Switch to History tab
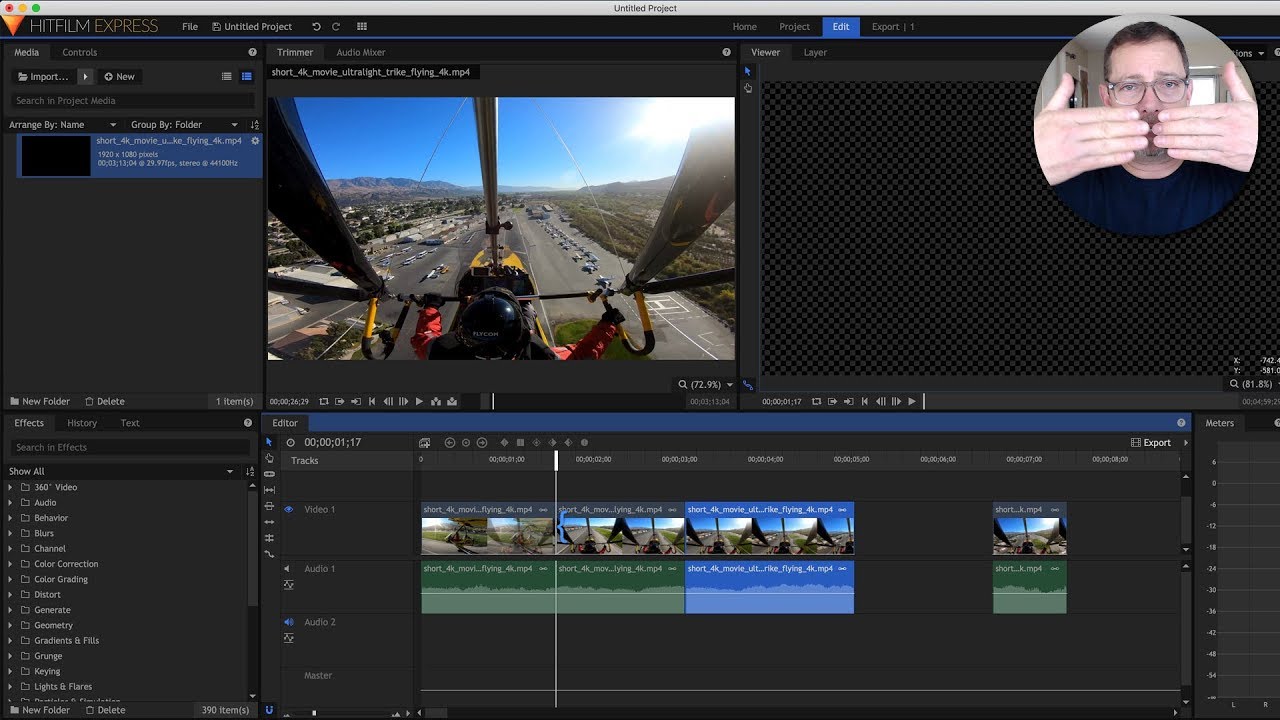This screenshot has width=1280, height=720. pyautogui.click(x=82, y=423)
